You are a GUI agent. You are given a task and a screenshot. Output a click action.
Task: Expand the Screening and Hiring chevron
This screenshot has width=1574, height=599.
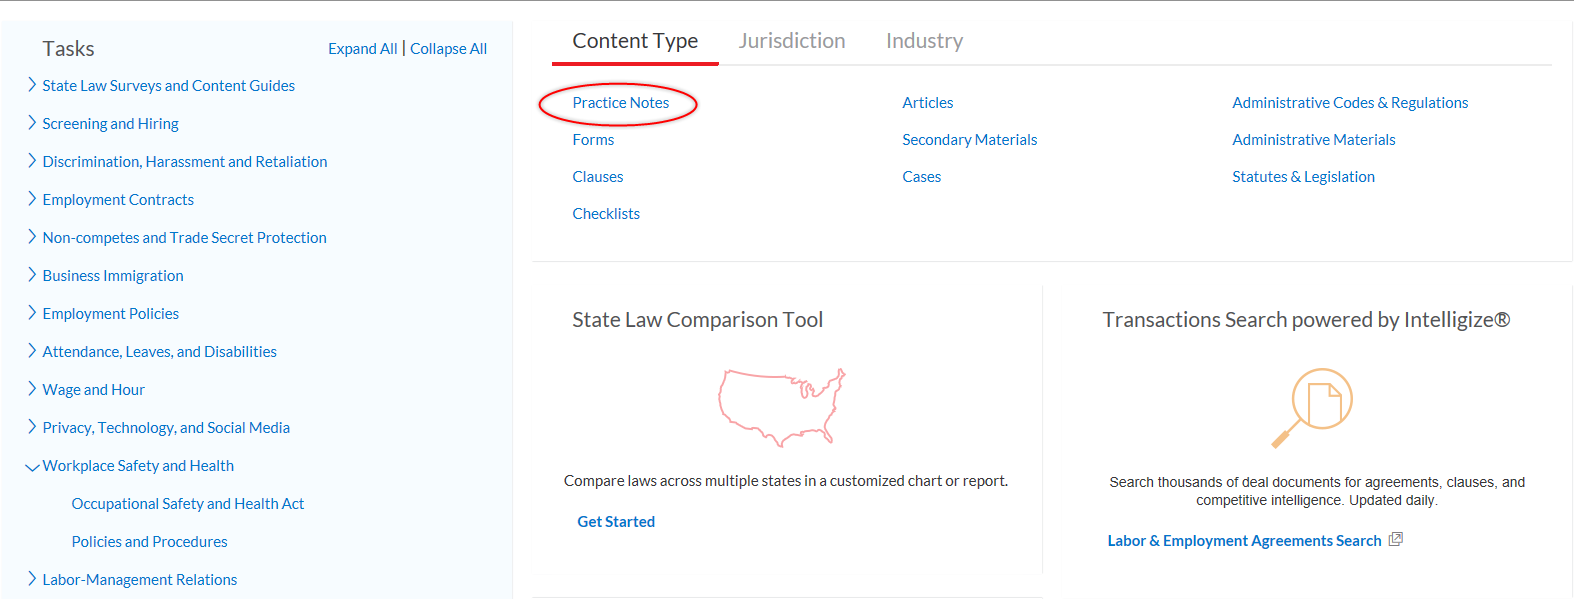[32, 123]
